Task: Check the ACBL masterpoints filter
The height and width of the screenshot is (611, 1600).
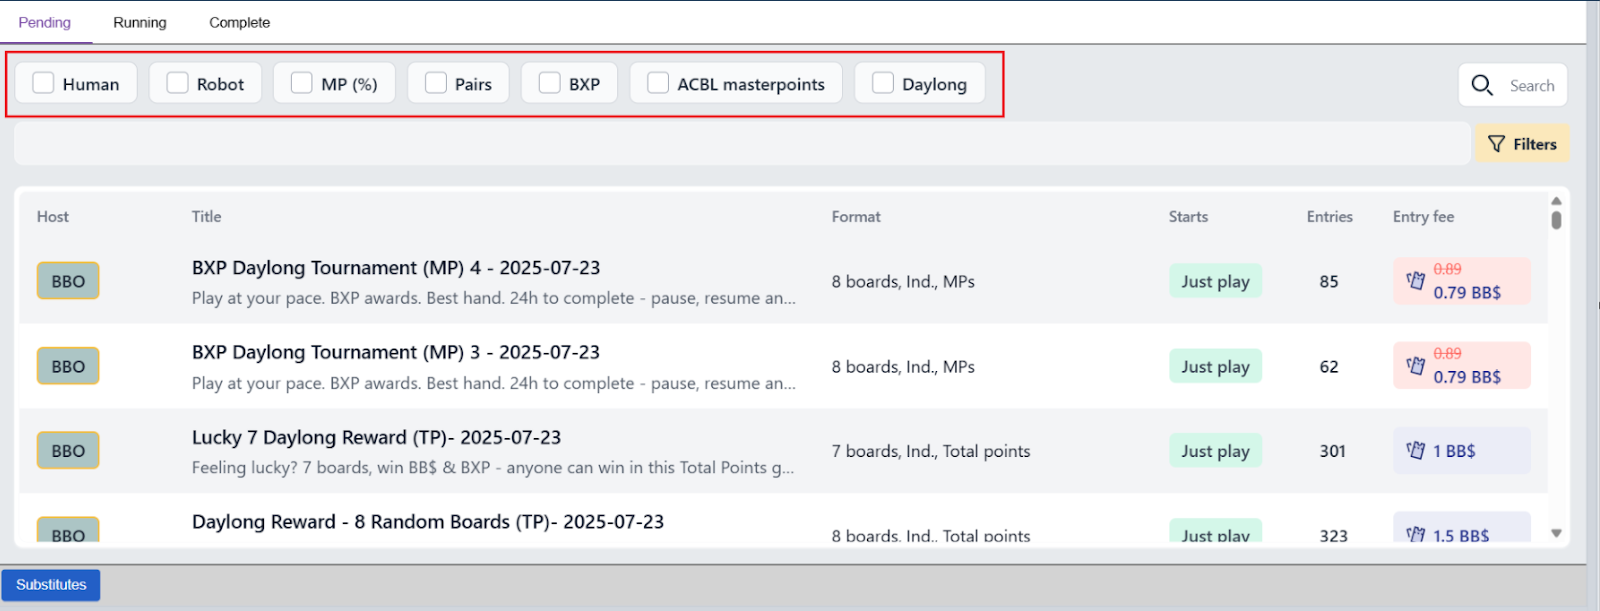Action: click(658, 83)
